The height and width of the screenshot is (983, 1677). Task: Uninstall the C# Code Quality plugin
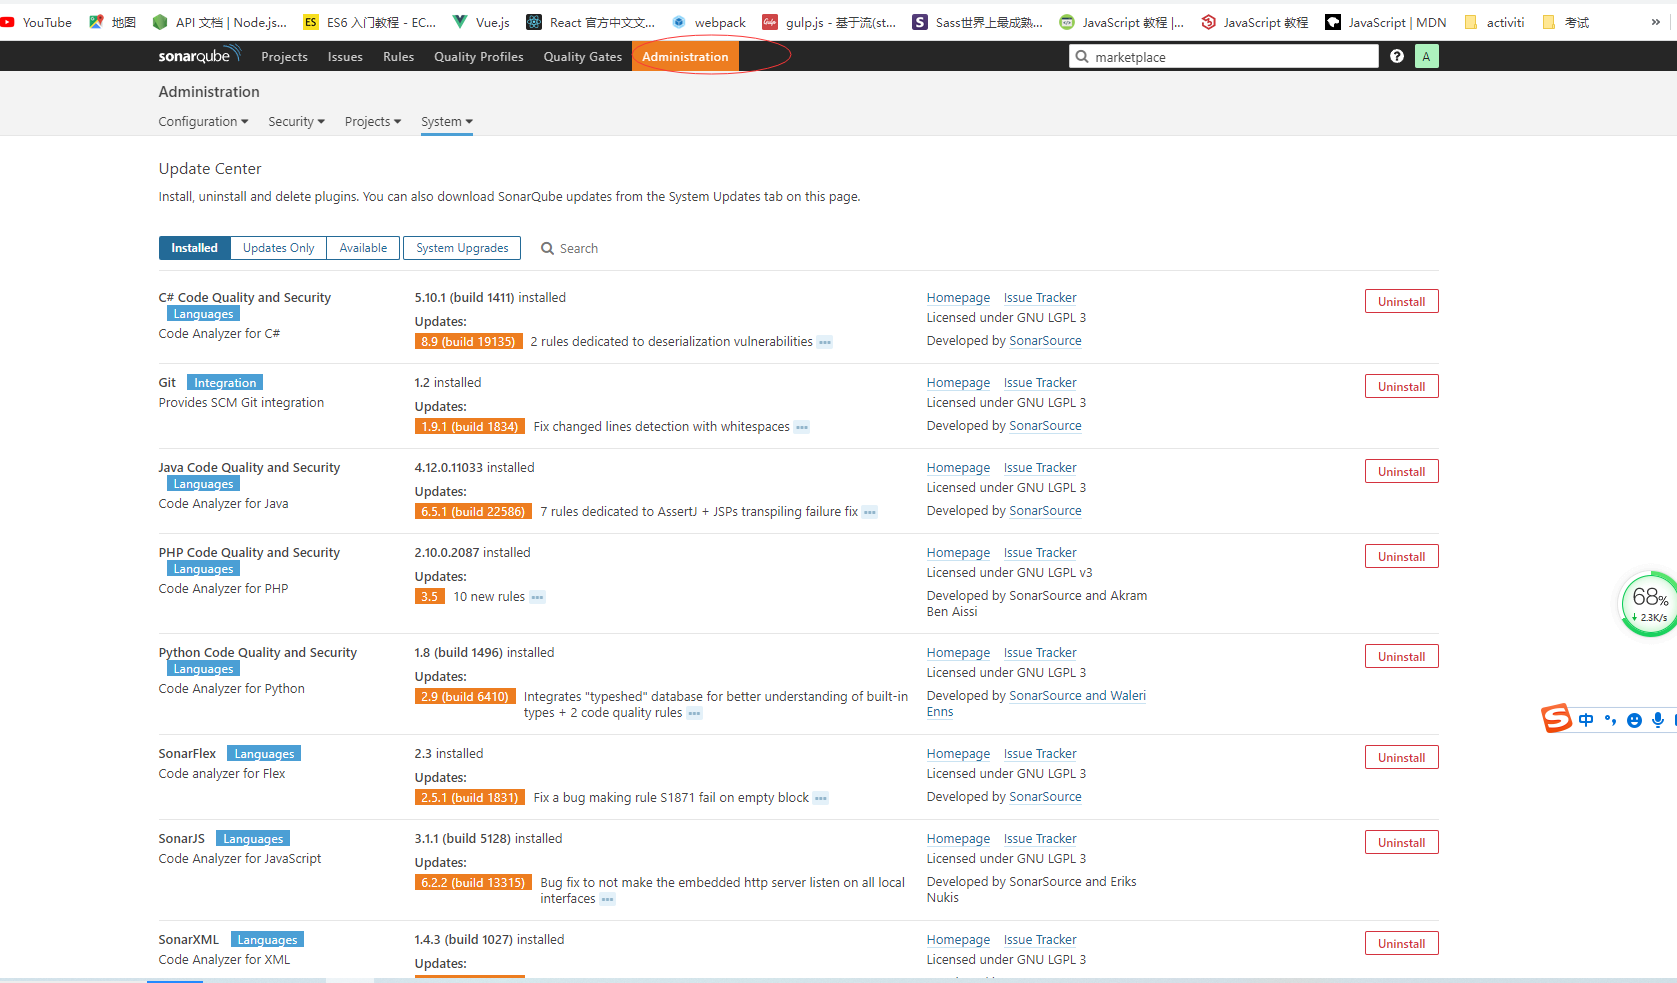coord(1401,302)
